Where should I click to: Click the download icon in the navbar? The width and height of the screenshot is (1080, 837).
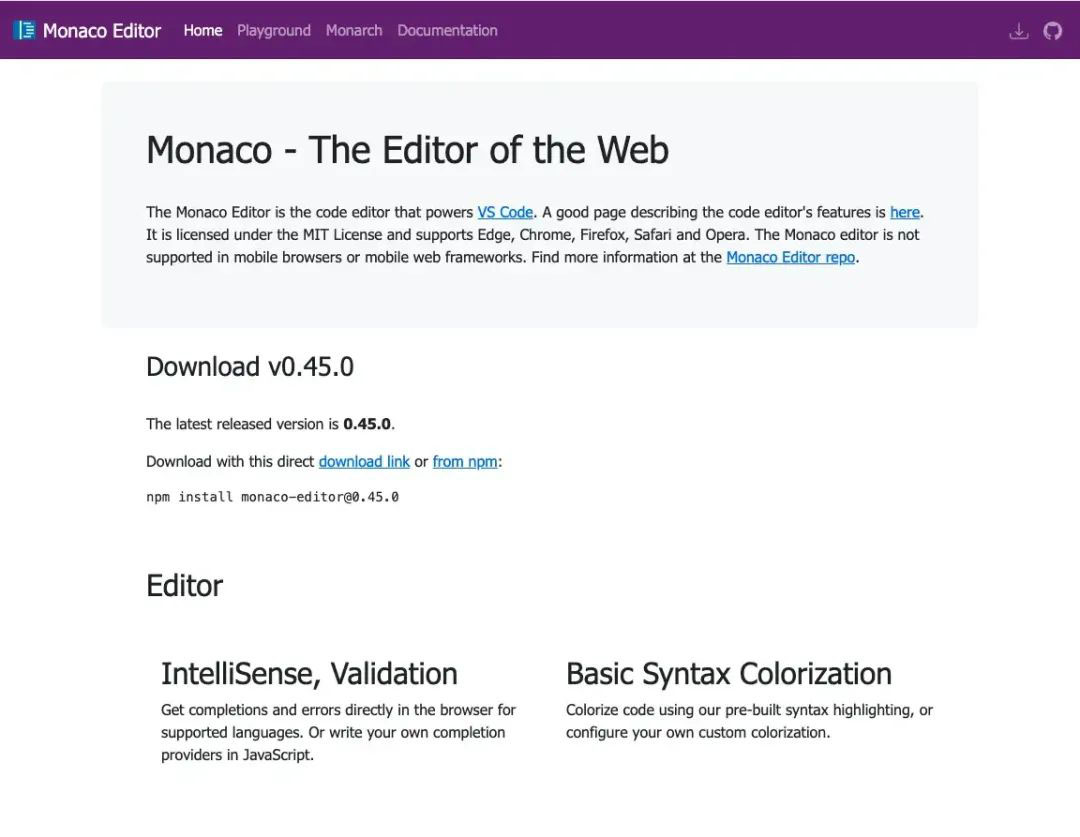click(x=1018, y=31)
